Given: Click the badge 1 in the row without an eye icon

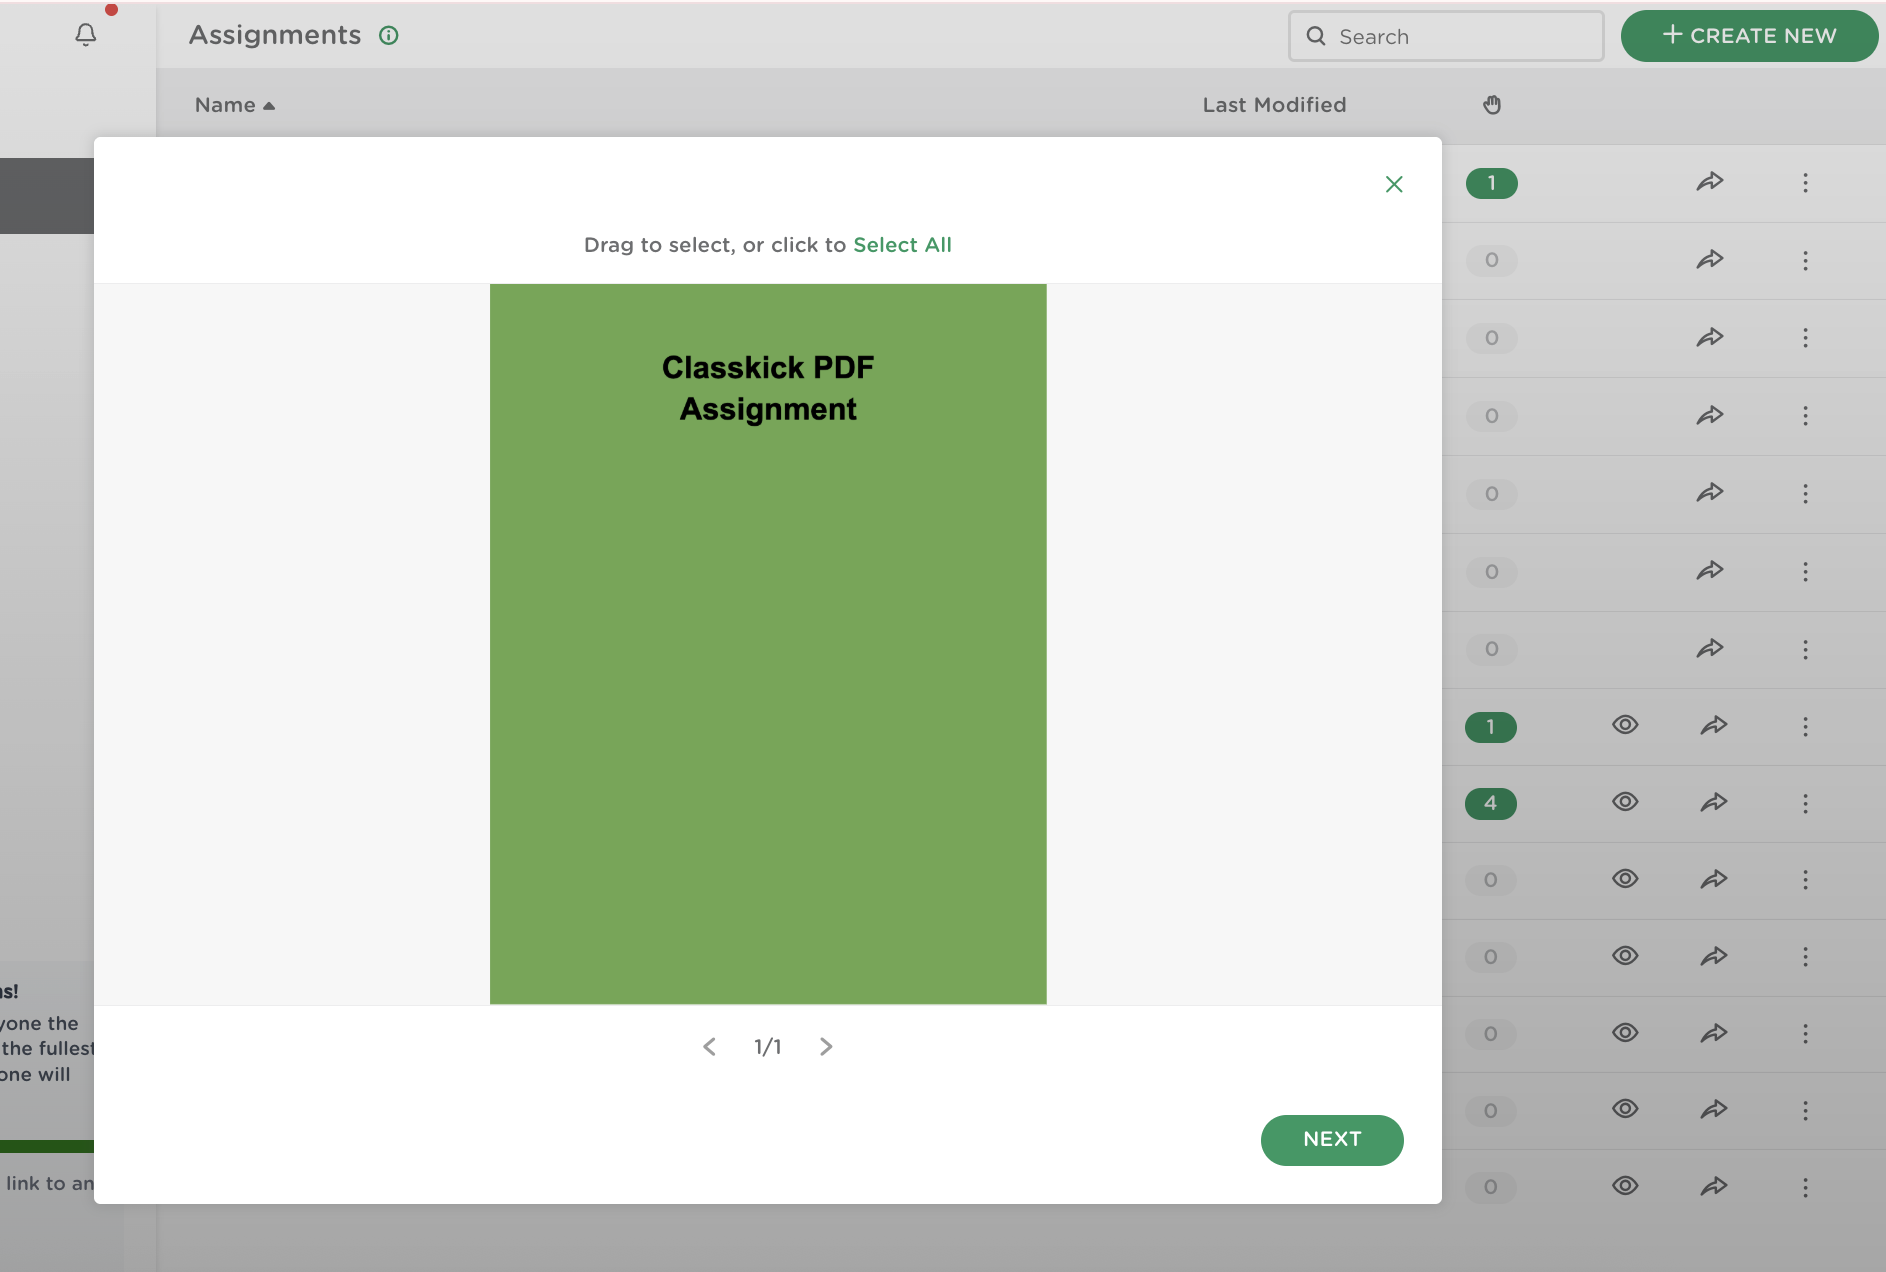Looking at the screenshot, I should (1492, 183).
